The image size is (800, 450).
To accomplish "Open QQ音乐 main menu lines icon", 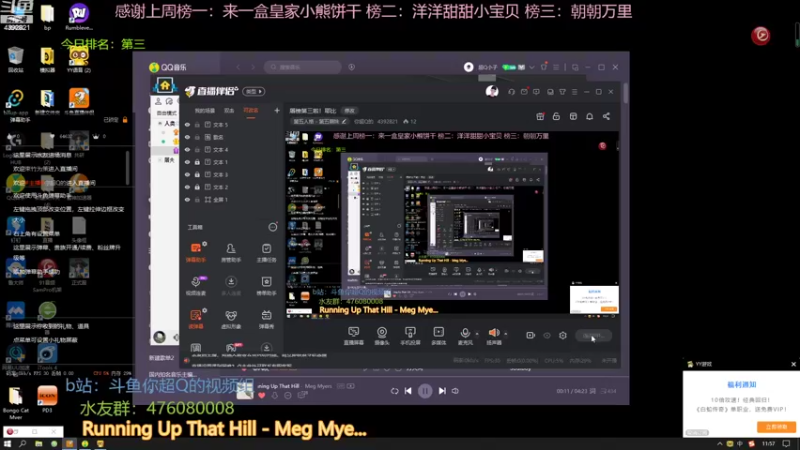I will 556,67.
